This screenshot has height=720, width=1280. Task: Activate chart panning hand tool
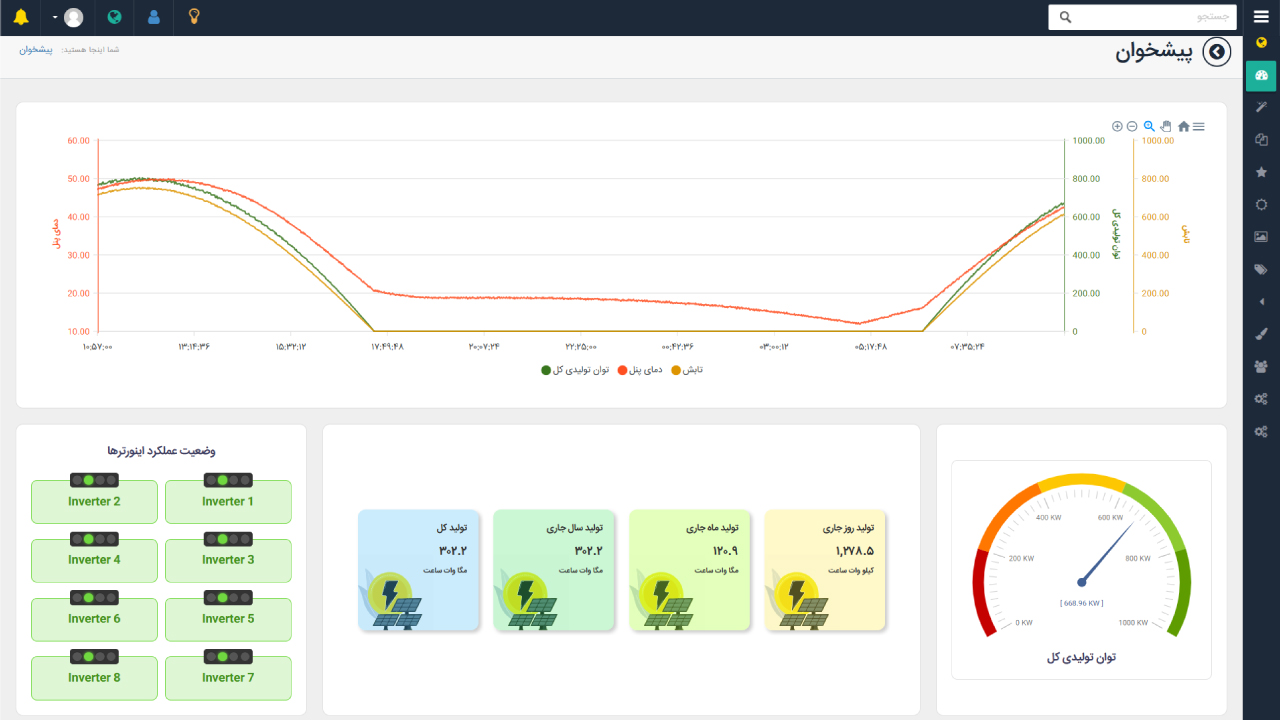coord(1166,127)
